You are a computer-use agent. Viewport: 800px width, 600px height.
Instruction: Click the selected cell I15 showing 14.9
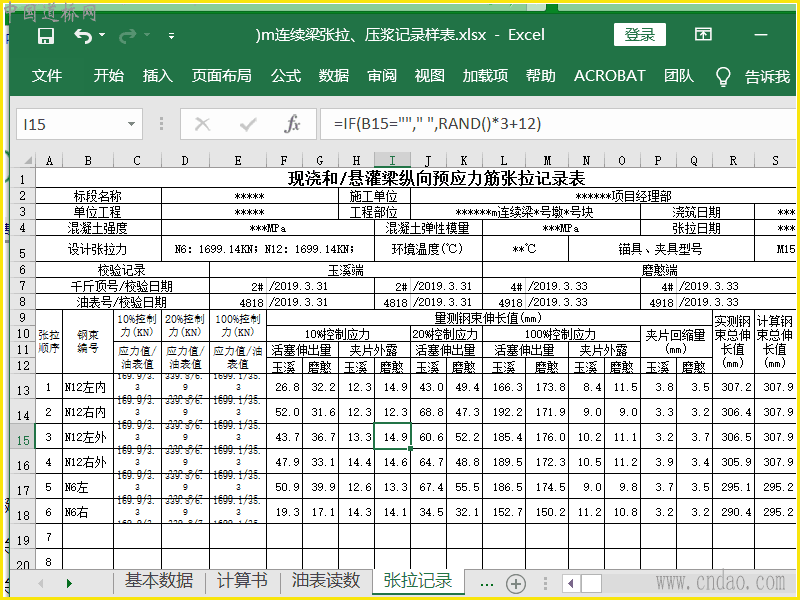tap(392, 437)
